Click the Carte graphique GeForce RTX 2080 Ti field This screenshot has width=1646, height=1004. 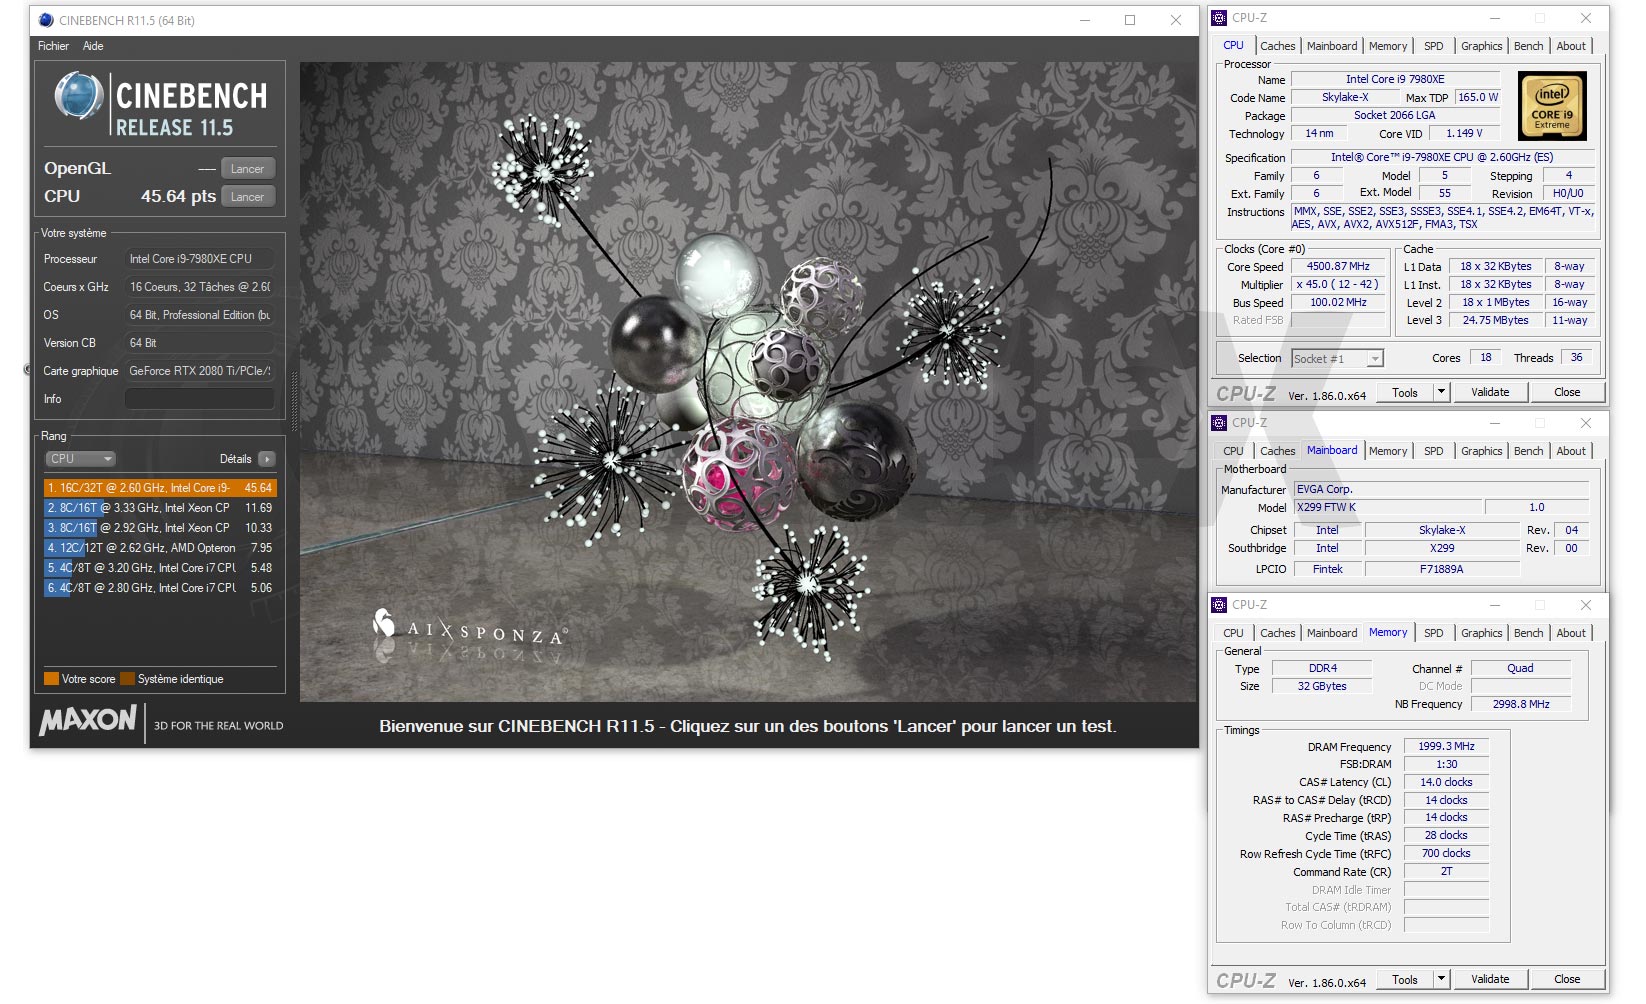[x=199, y=371]
